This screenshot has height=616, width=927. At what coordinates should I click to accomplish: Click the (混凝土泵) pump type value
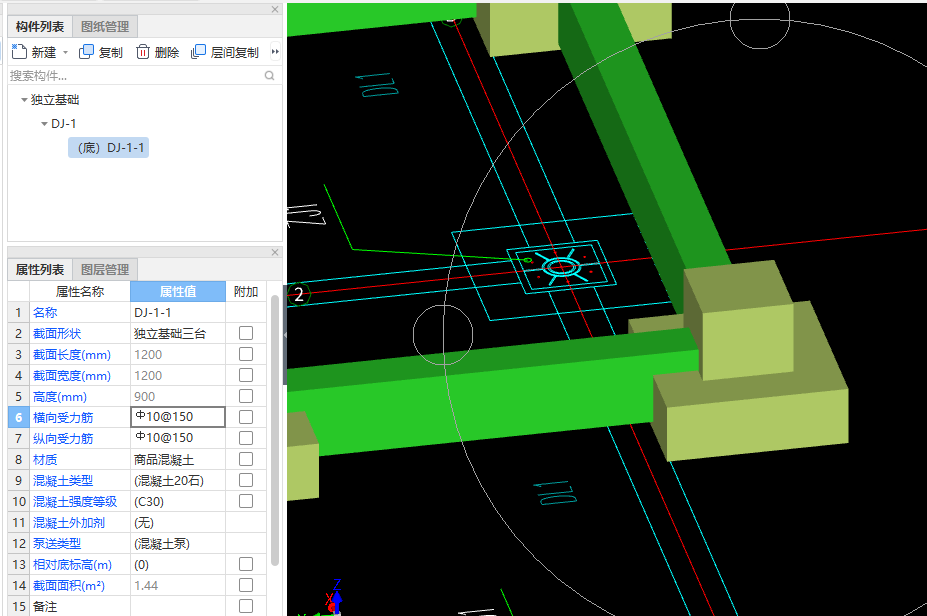coord(178,543)
